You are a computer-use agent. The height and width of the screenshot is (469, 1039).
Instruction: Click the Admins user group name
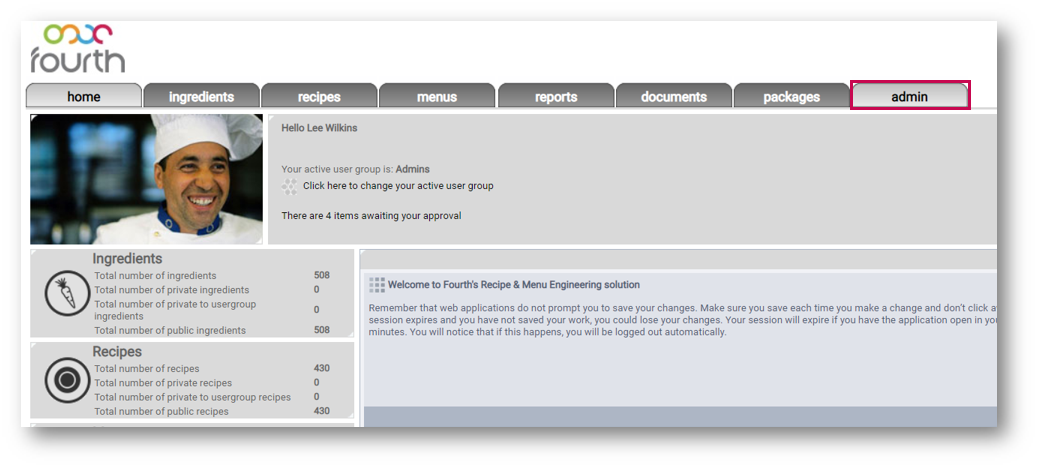[413, 170]
